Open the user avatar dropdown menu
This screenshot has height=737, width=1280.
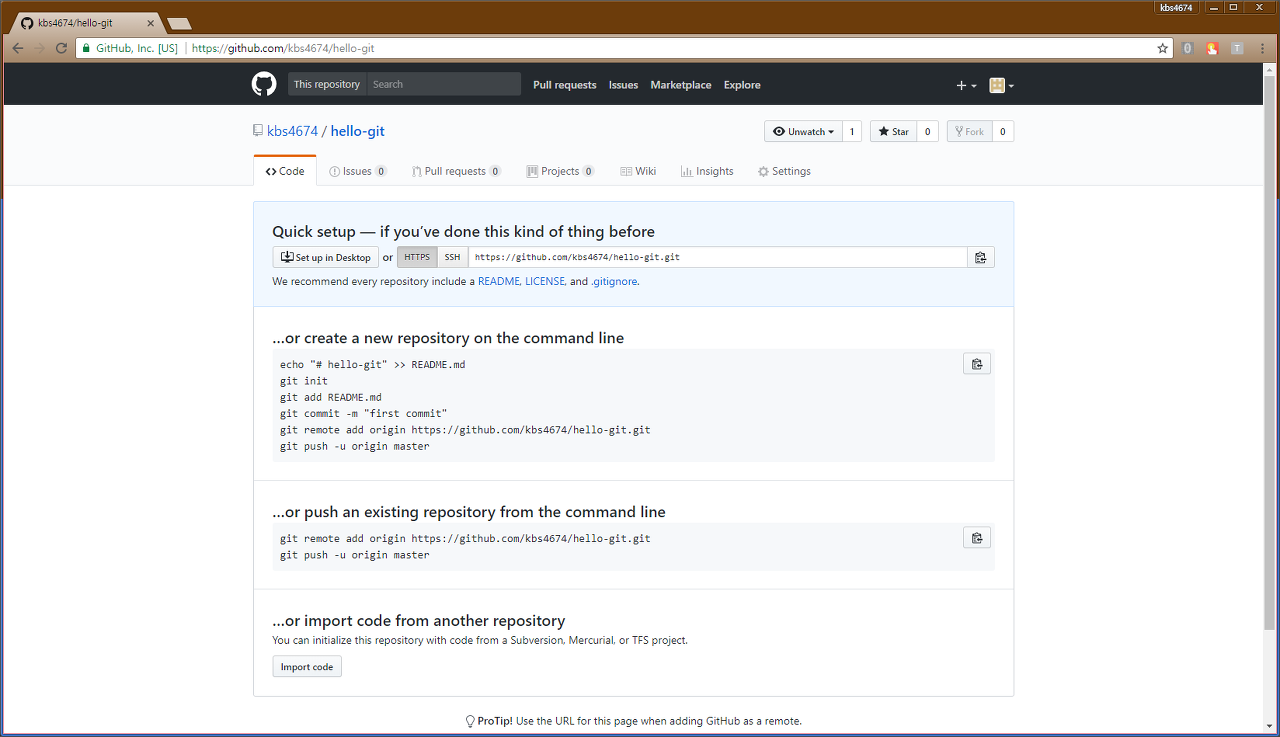tap(1002, 85)
